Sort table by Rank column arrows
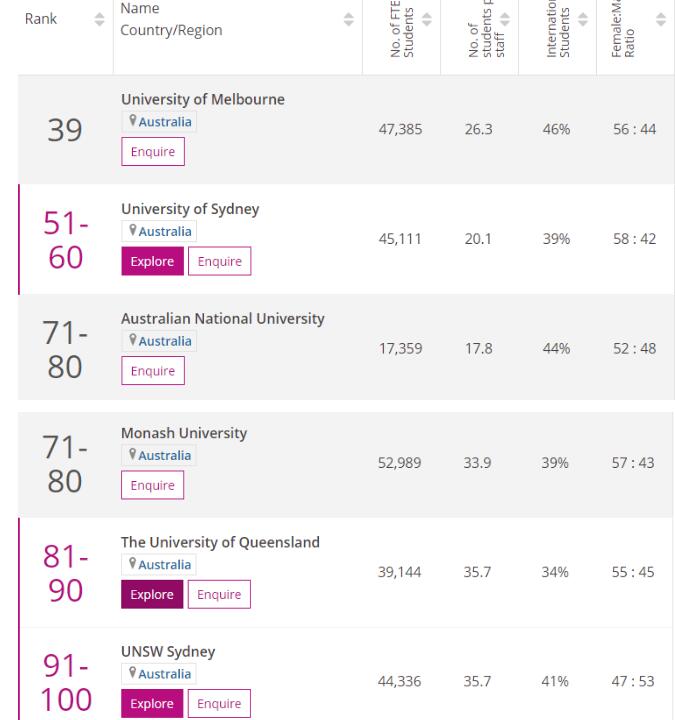Screen dimensions: 675x720 tap(98, 20)
